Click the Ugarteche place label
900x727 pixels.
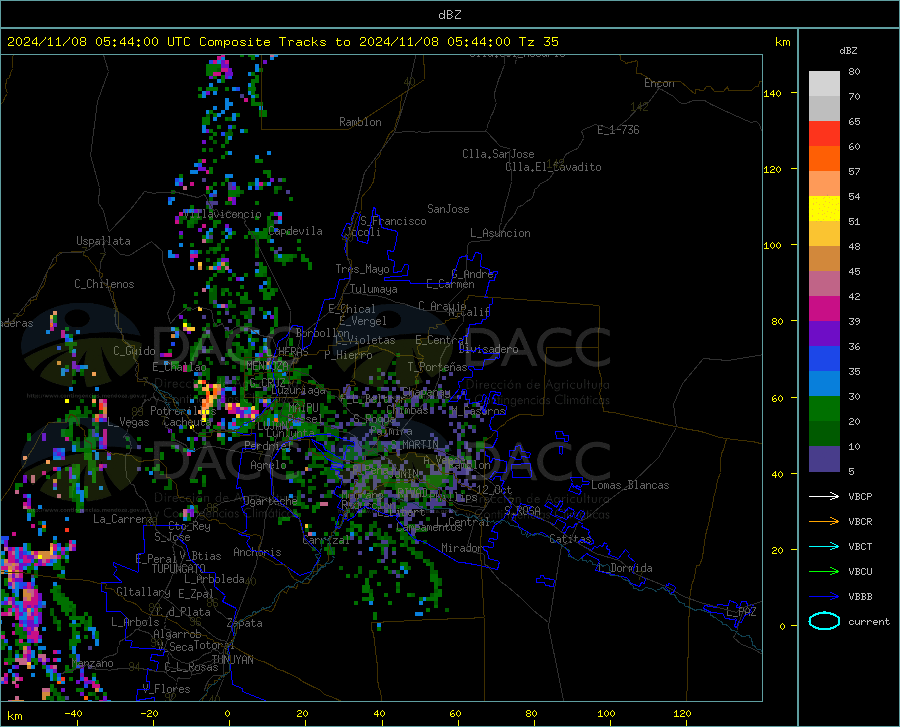(x=270, y=500)
